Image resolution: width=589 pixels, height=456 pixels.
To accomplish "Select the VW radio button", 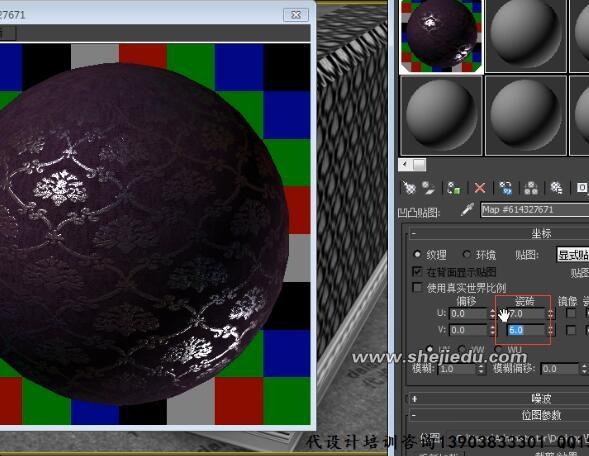I will coord(462,349).
